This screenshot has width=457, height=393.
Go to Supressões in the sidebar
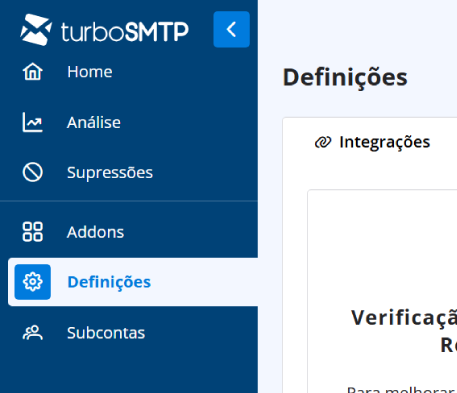(110, 173)
